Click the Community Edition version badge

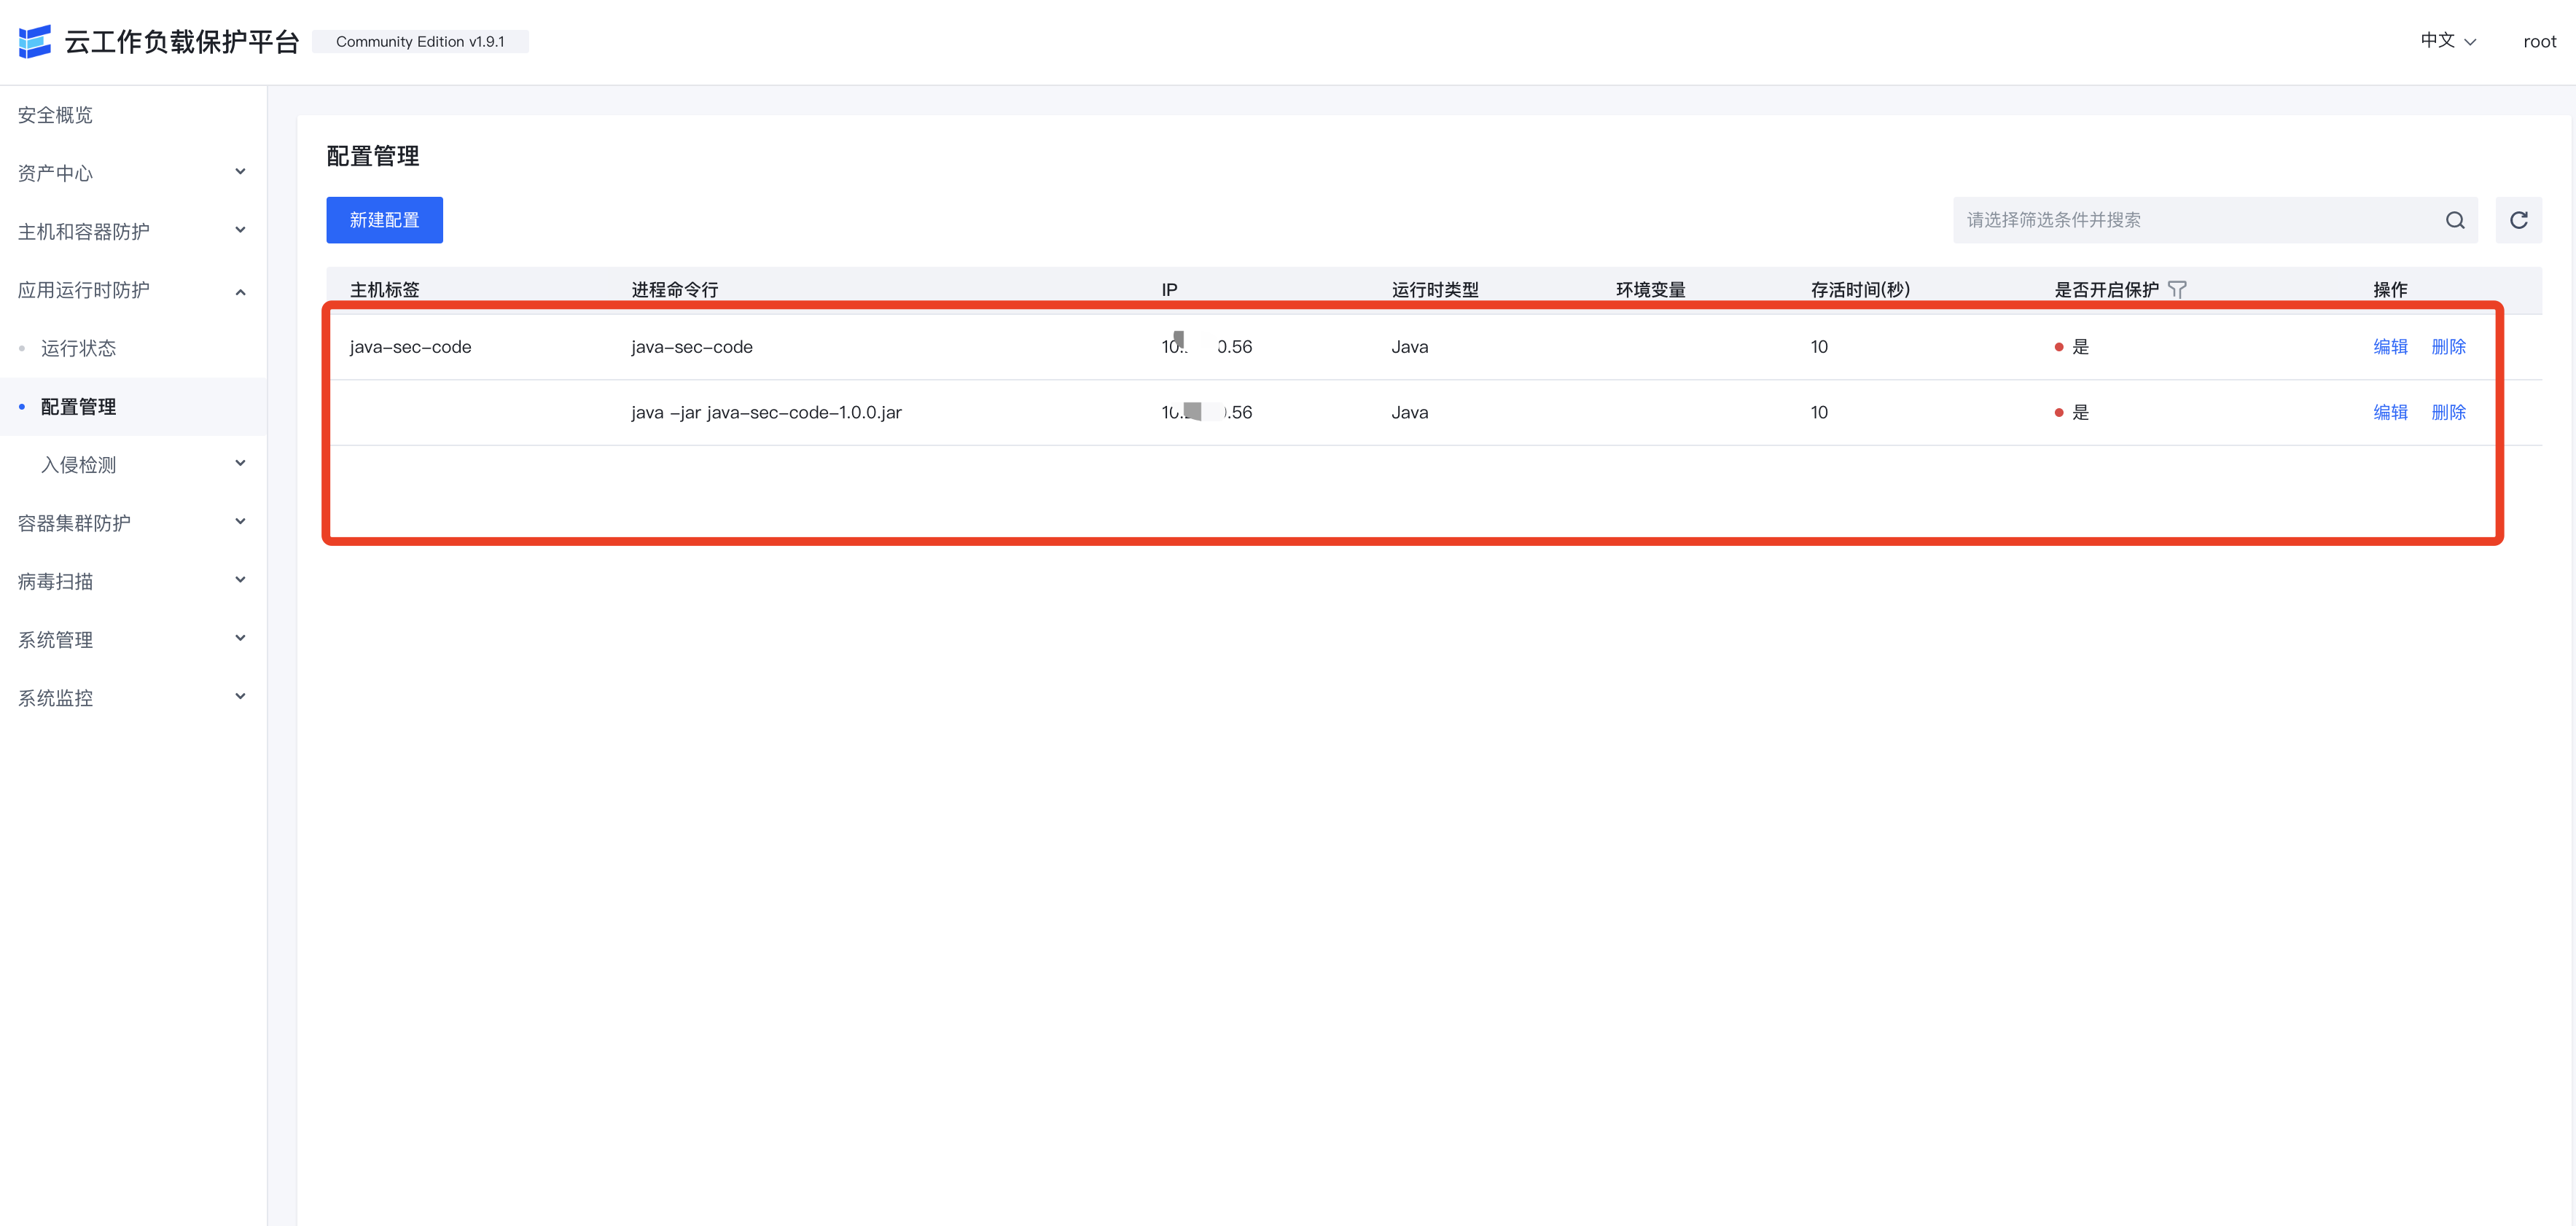(420, 41)
